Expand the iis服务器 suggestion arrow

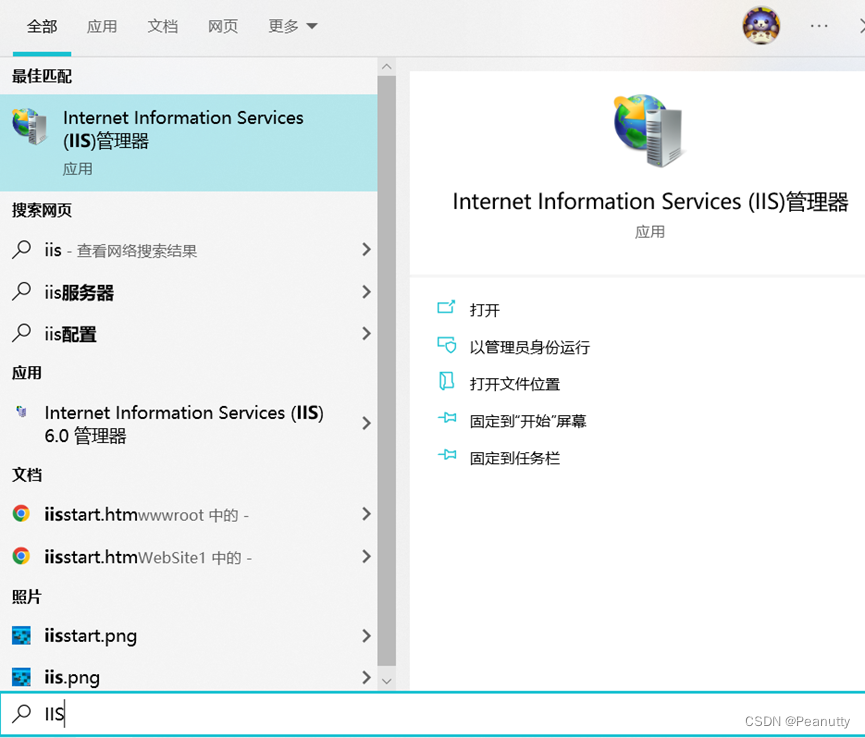point(366,292)
